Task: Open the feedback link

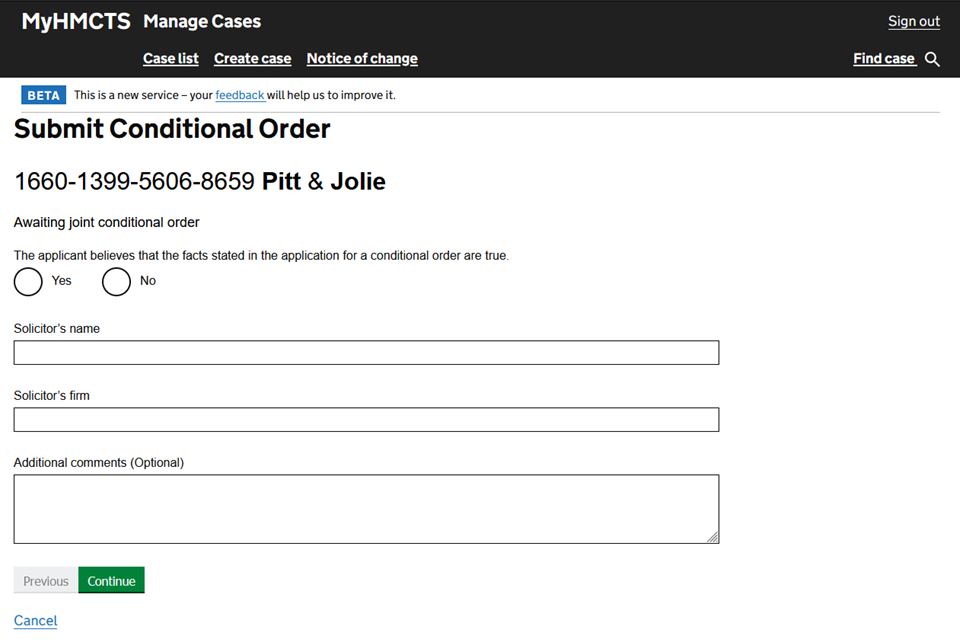Action: (x=240, y=95)
